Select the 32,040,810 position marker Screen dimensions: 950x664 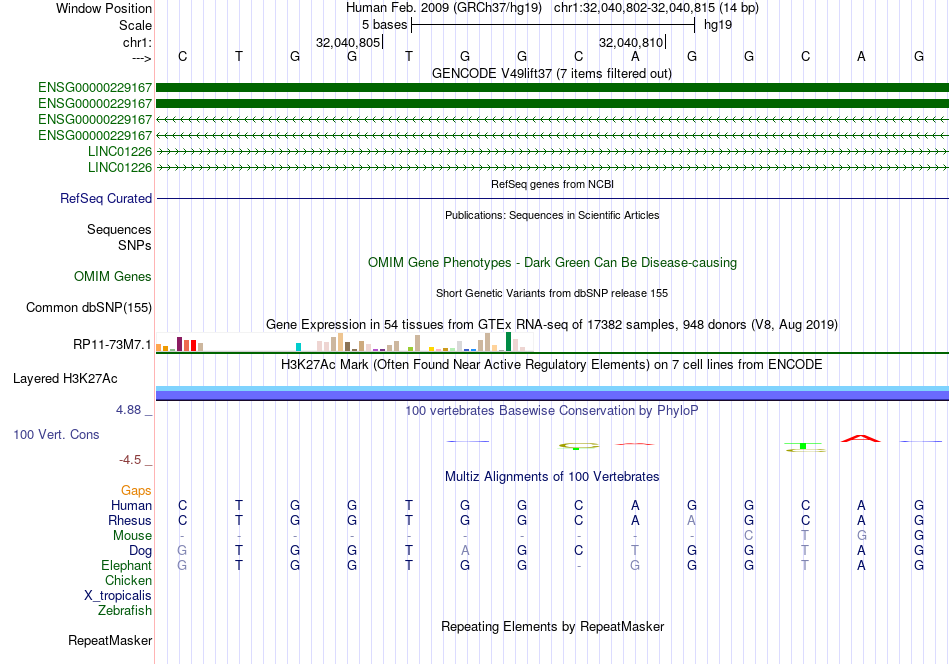pyautogui.click(x=631, y=42)
